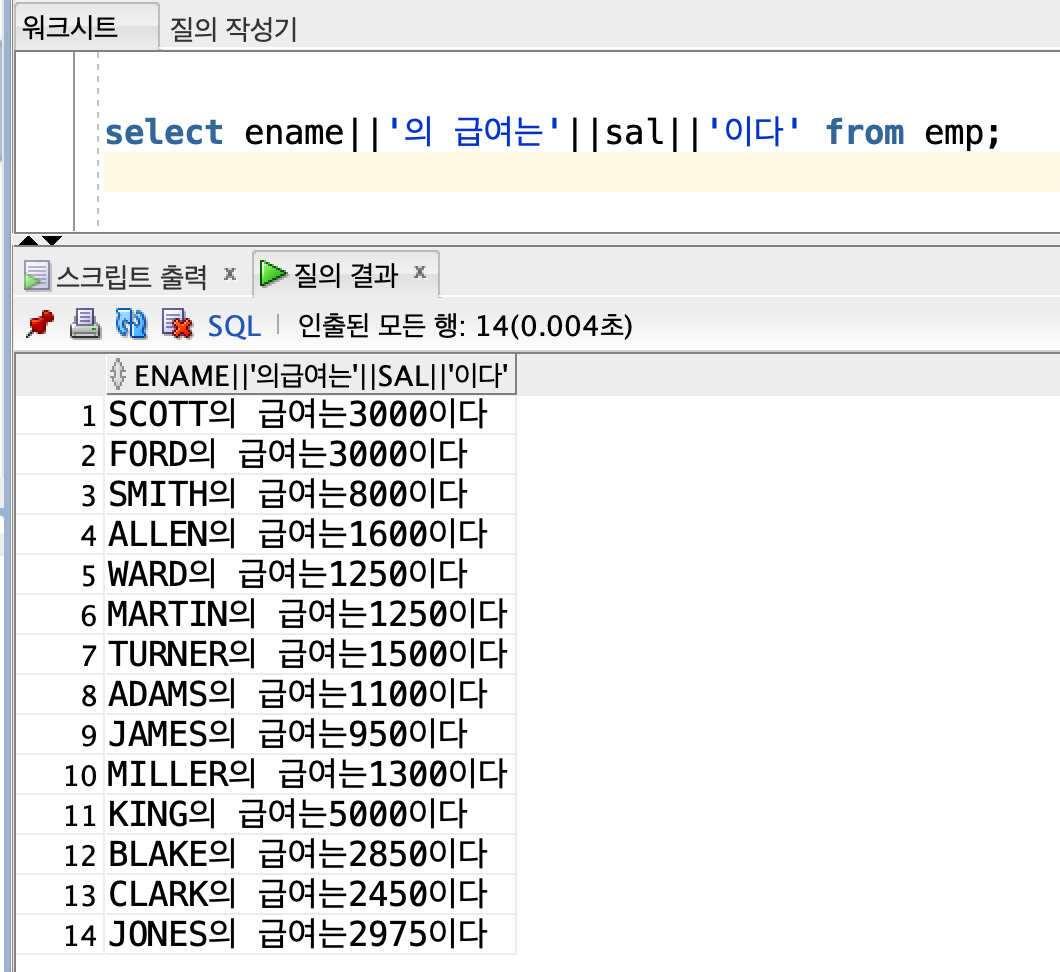Select the FORD의 급여는3000이다 cell
This screenshot has height=972, width=1060.
[310, 454]
